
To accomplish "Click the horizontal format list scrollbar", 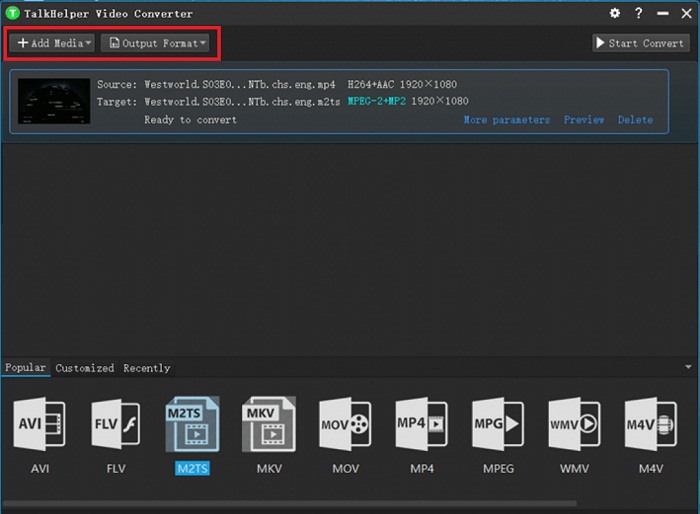I will [x=289, y=503].
